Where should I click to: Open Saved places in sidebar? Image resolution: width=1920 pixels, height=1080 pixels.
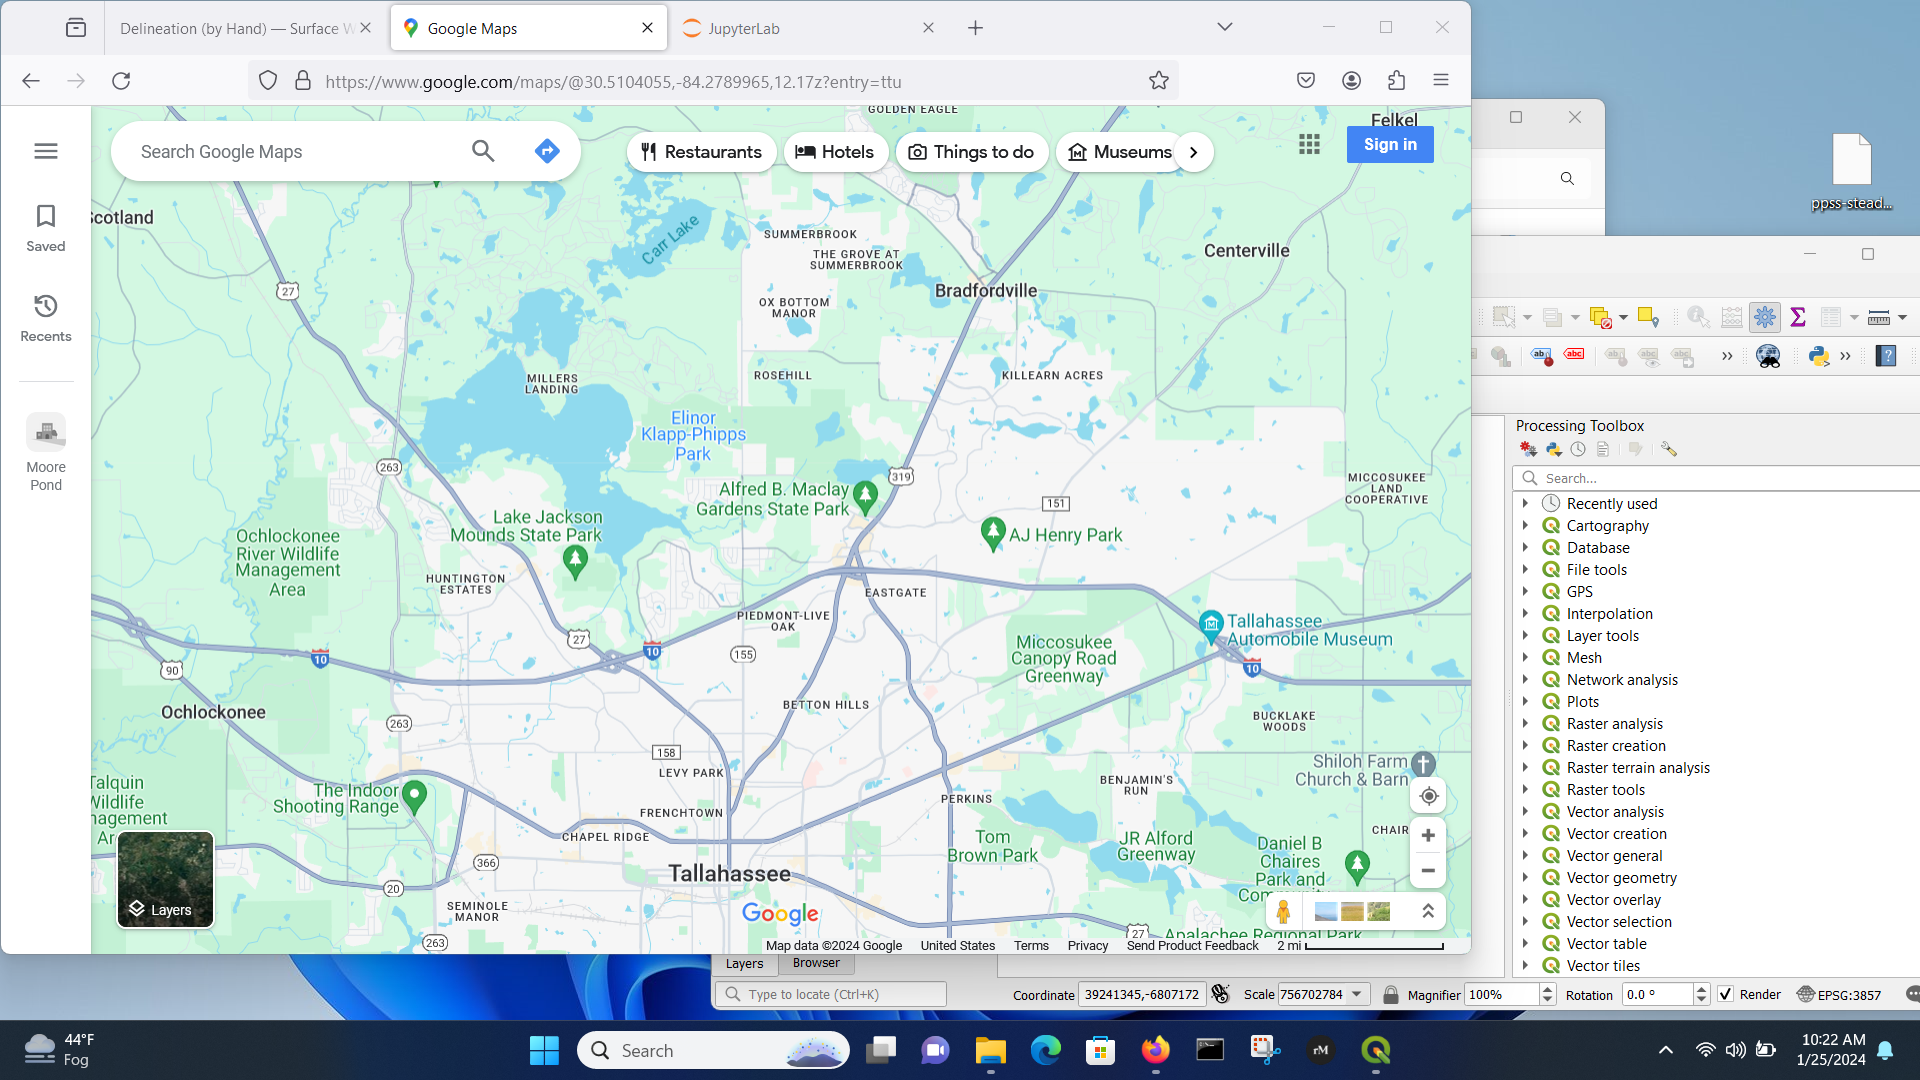tap(46, 229)
